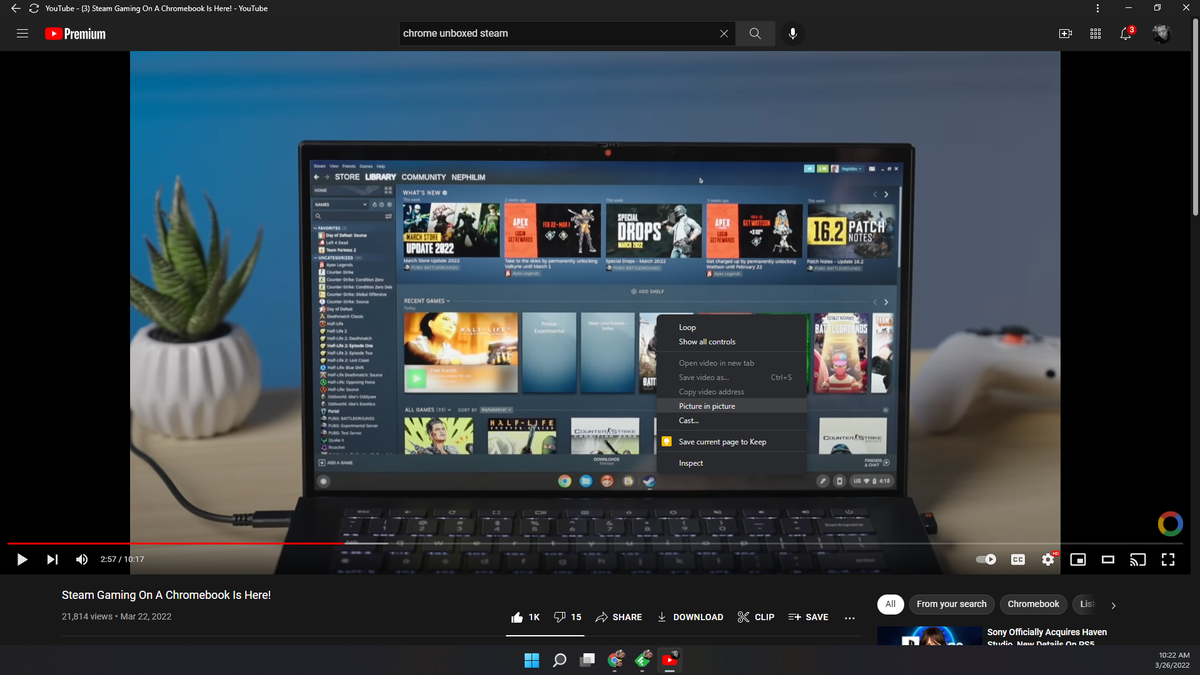Image resolution: width=1200 pixels, height=675 pixels.
Task: Click the 21,814 views • Mar 22, 2022 text
Action: coord(116,617)
